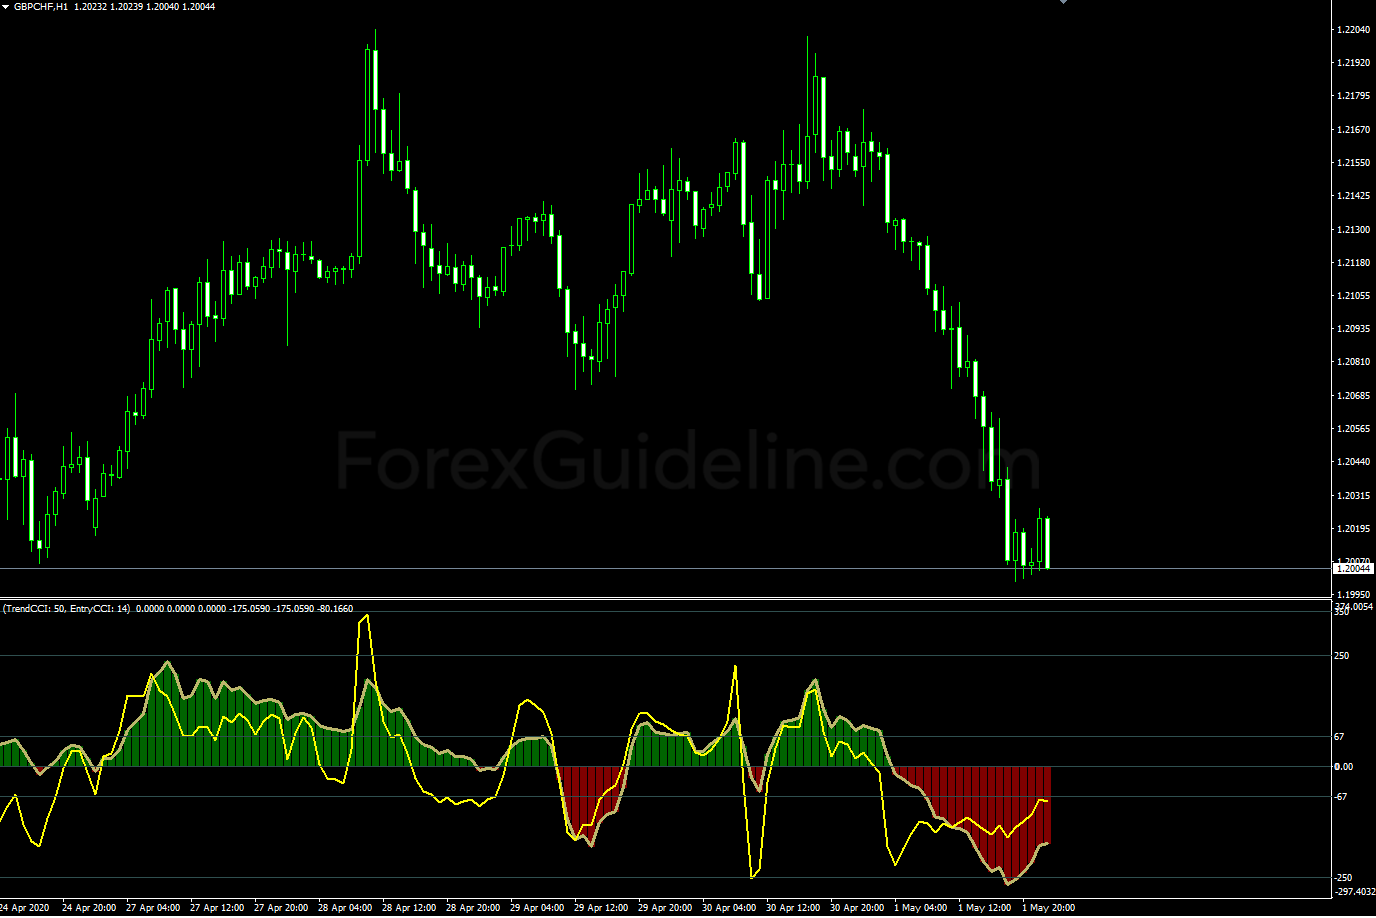Click the 27 Apr 04:00 time label
Viewport: 1376px width, 918px height.
(x=153, y=908)
